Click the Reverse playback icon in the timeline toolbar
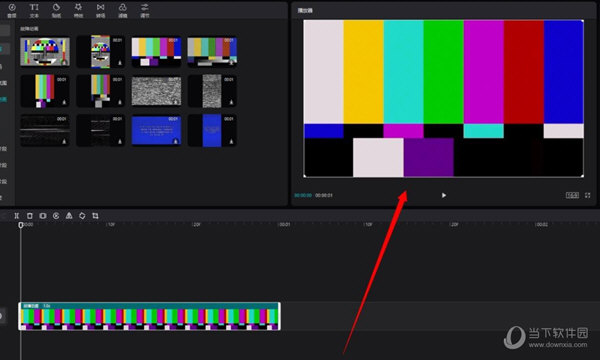The image size is (600, 360). (56, 216)
